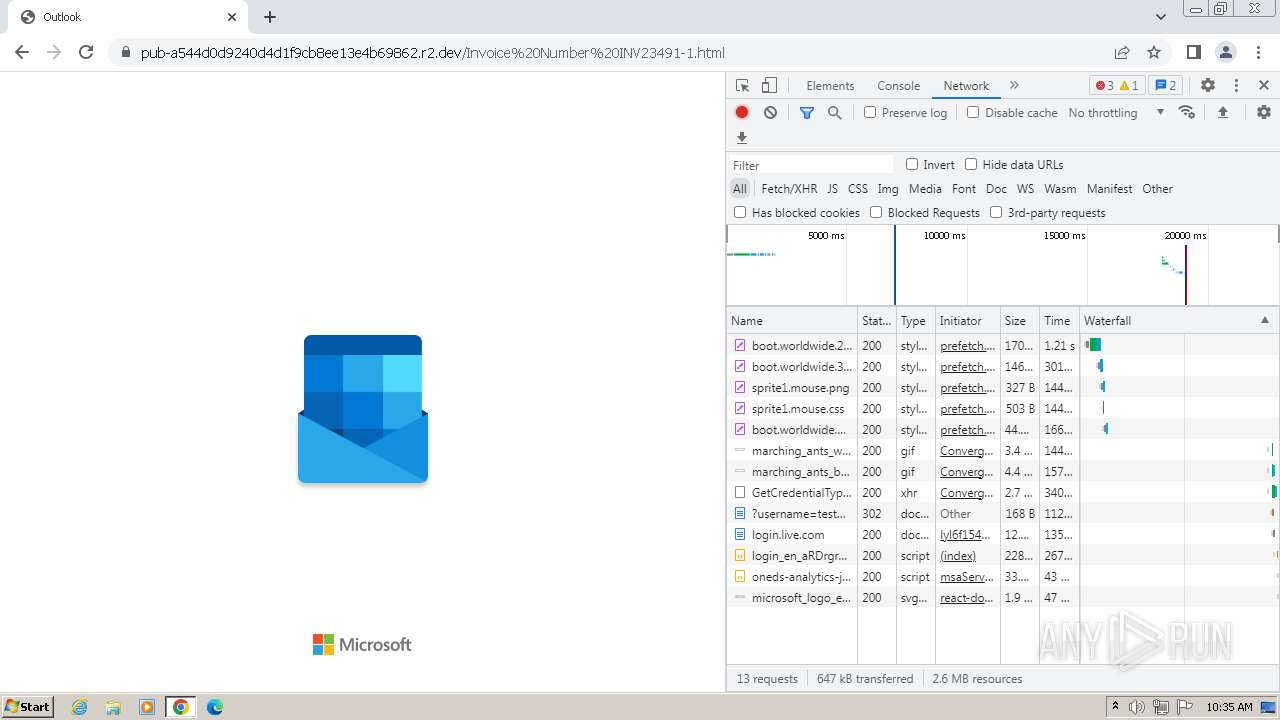Import HAR file with upload arrow
Screen dimensions: 1280x720
coord(1222,113)
